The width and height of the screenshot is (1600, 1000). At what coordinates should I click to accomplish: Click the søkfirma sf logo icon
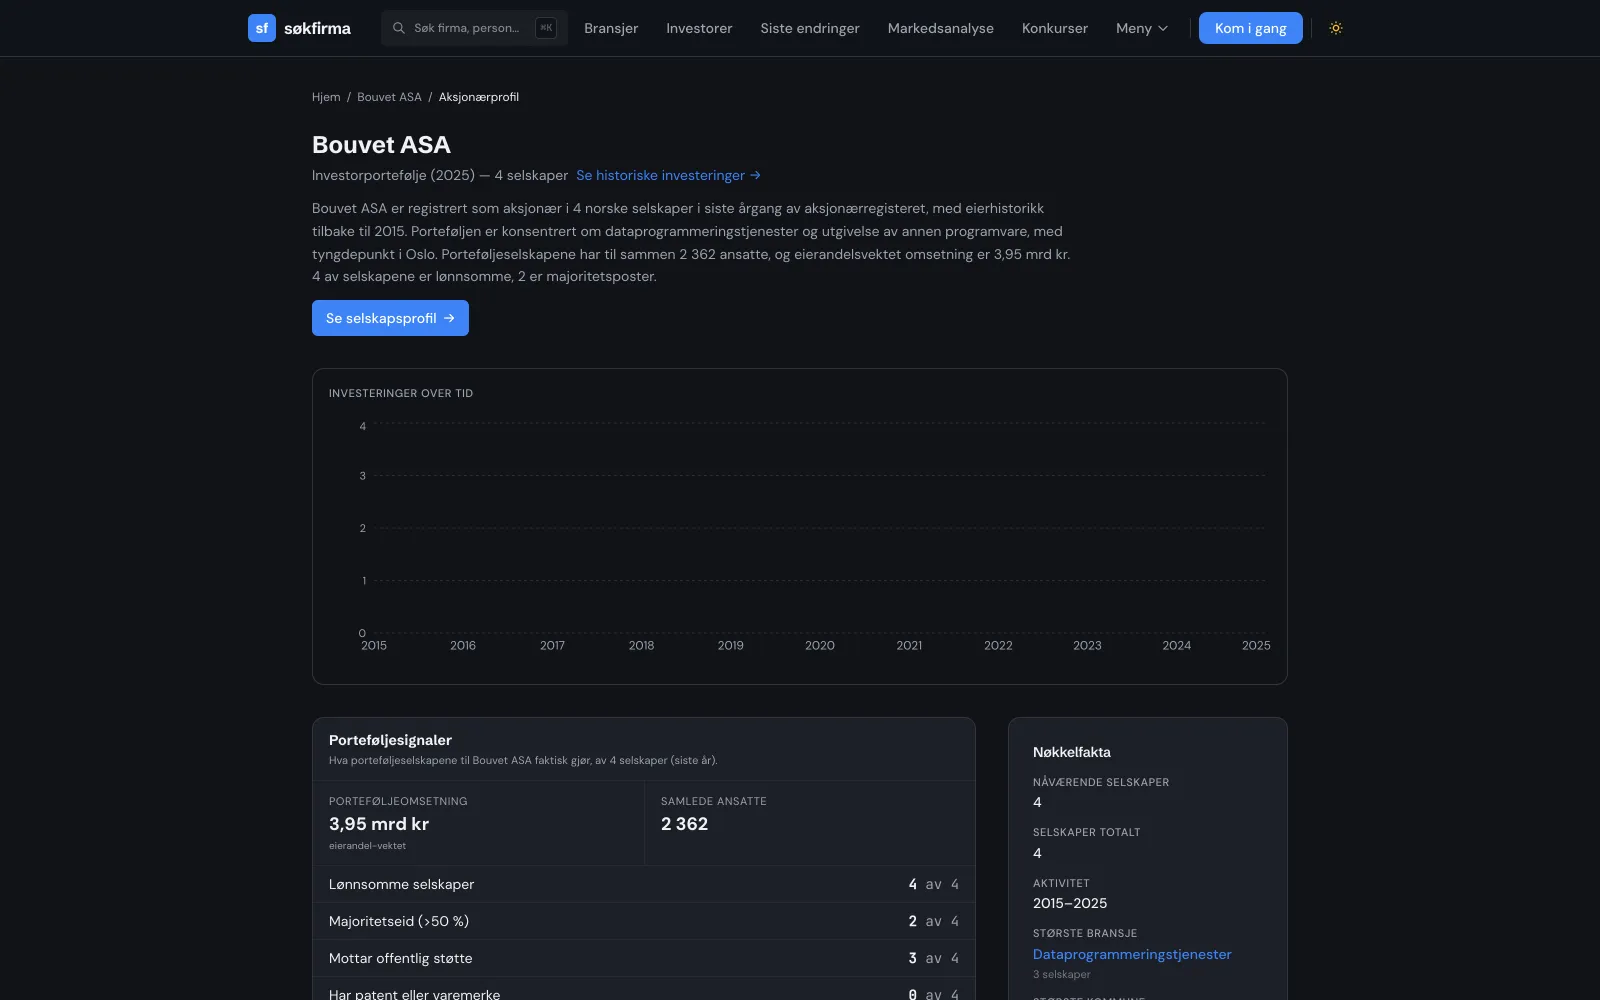tap(262, 28)
